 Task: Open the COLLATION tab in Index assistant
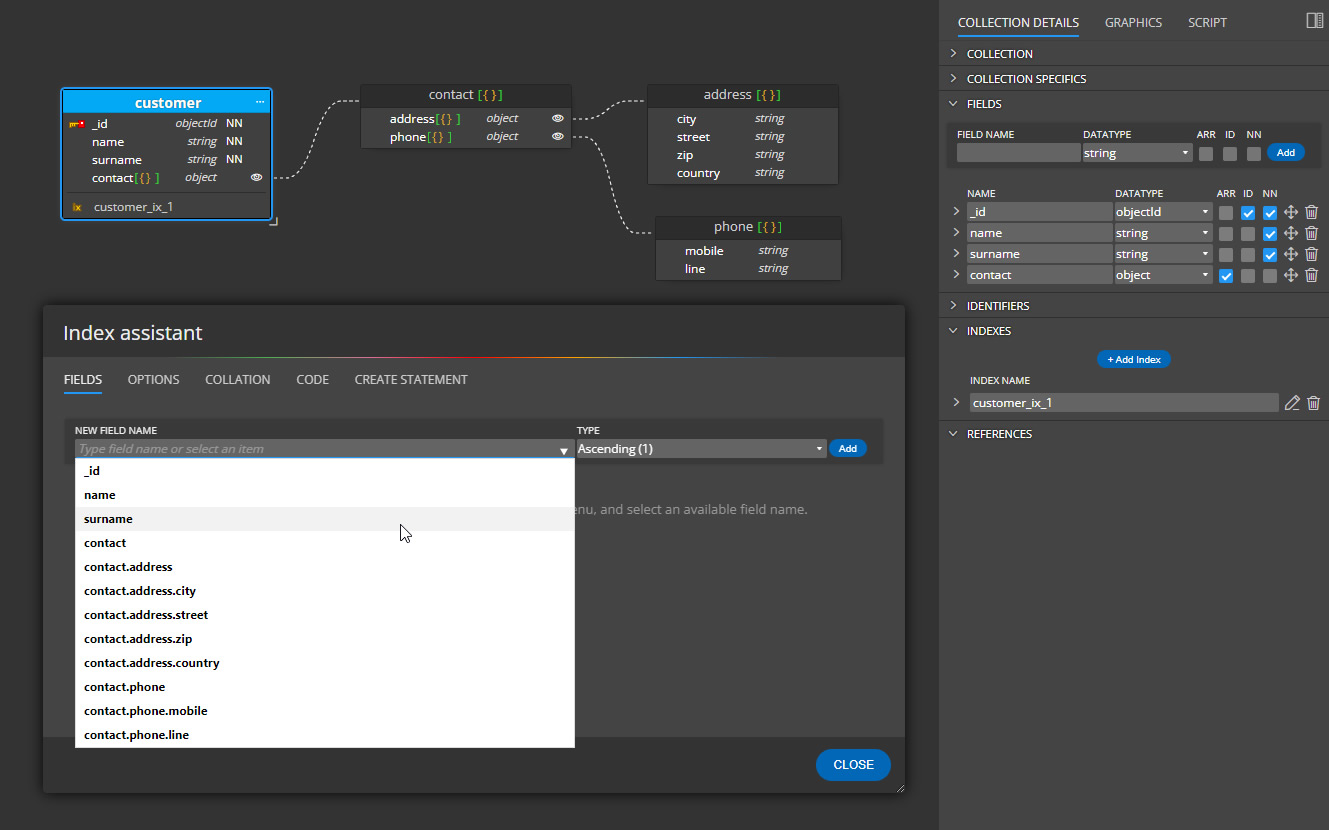pyautogui.click(x=237, y=379)
